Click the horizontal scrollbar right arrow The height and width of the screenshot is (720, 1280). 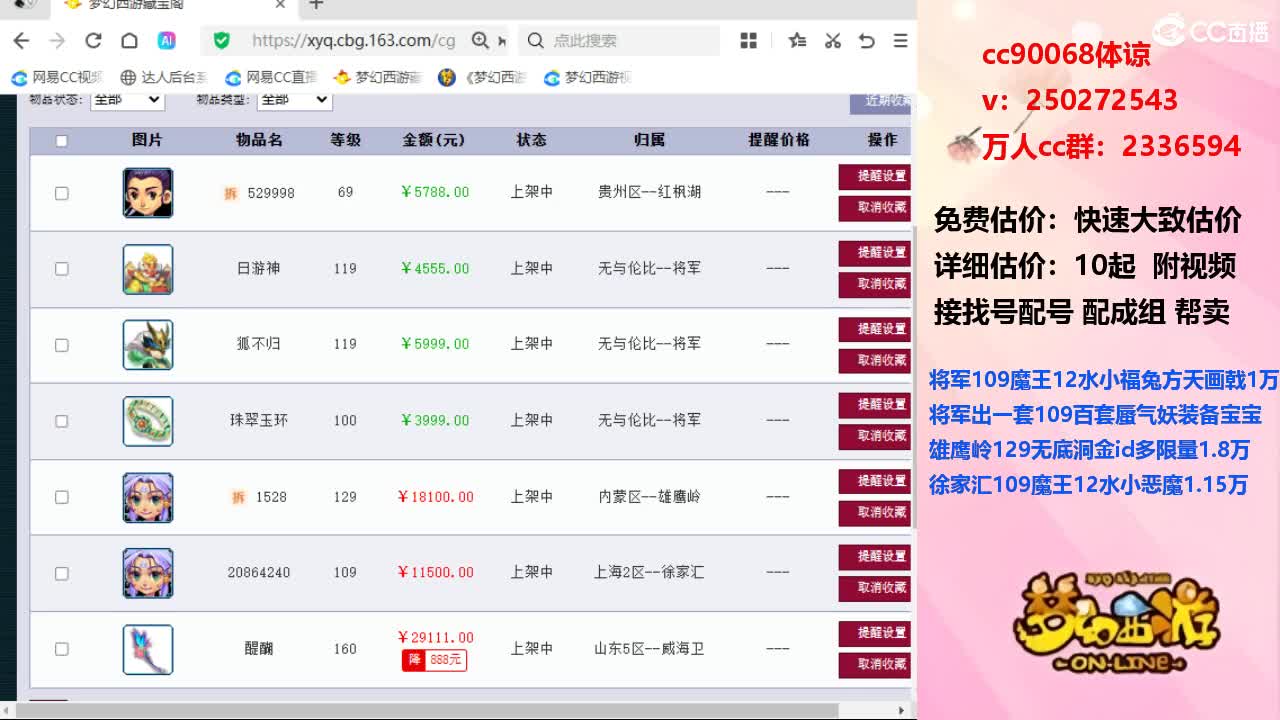click(901, 711)
